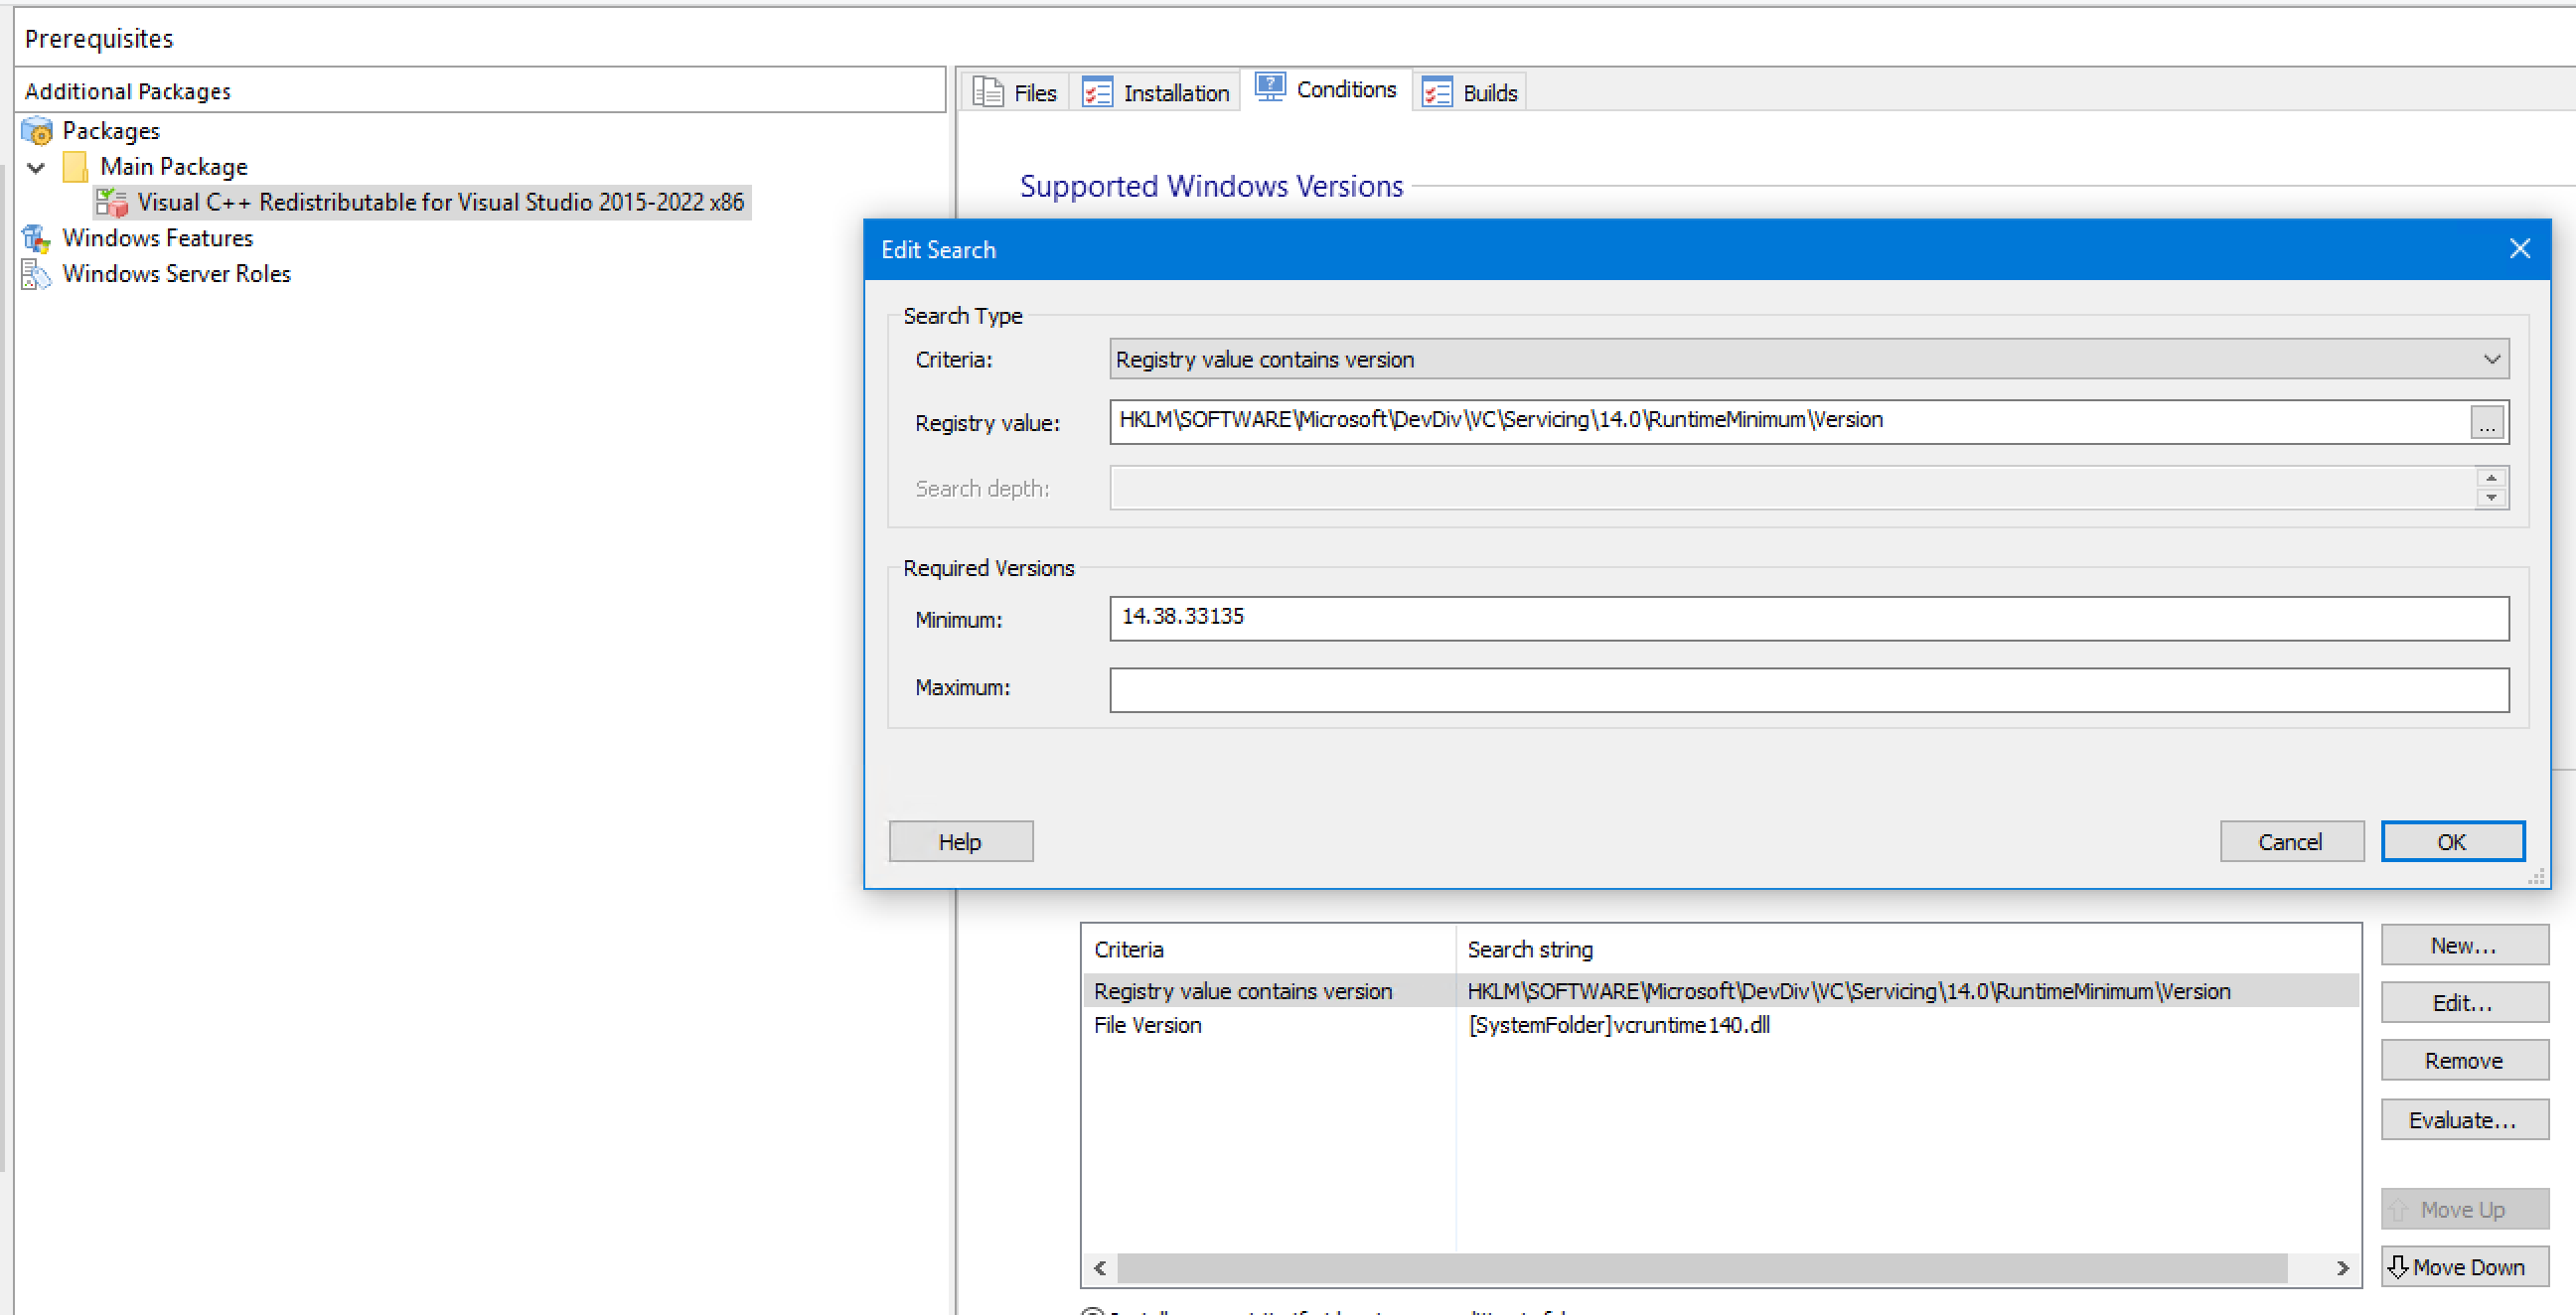The image size is (2576, 1315).
Task: Click into the Maximum version field
Action: (1808, 689)
